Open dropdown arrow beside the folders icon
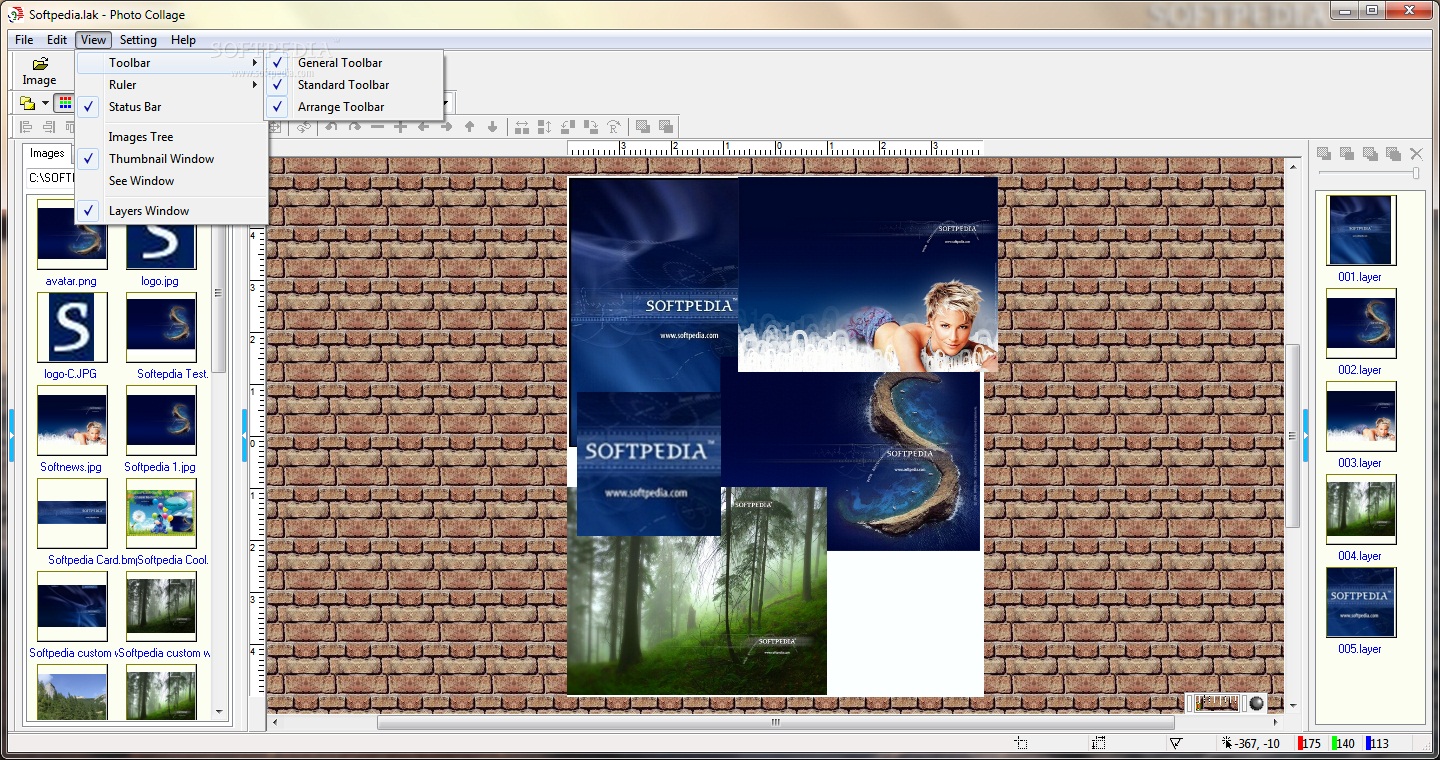Image resolution: width=1440 pixels, height=760 pixels. point(45,104)
